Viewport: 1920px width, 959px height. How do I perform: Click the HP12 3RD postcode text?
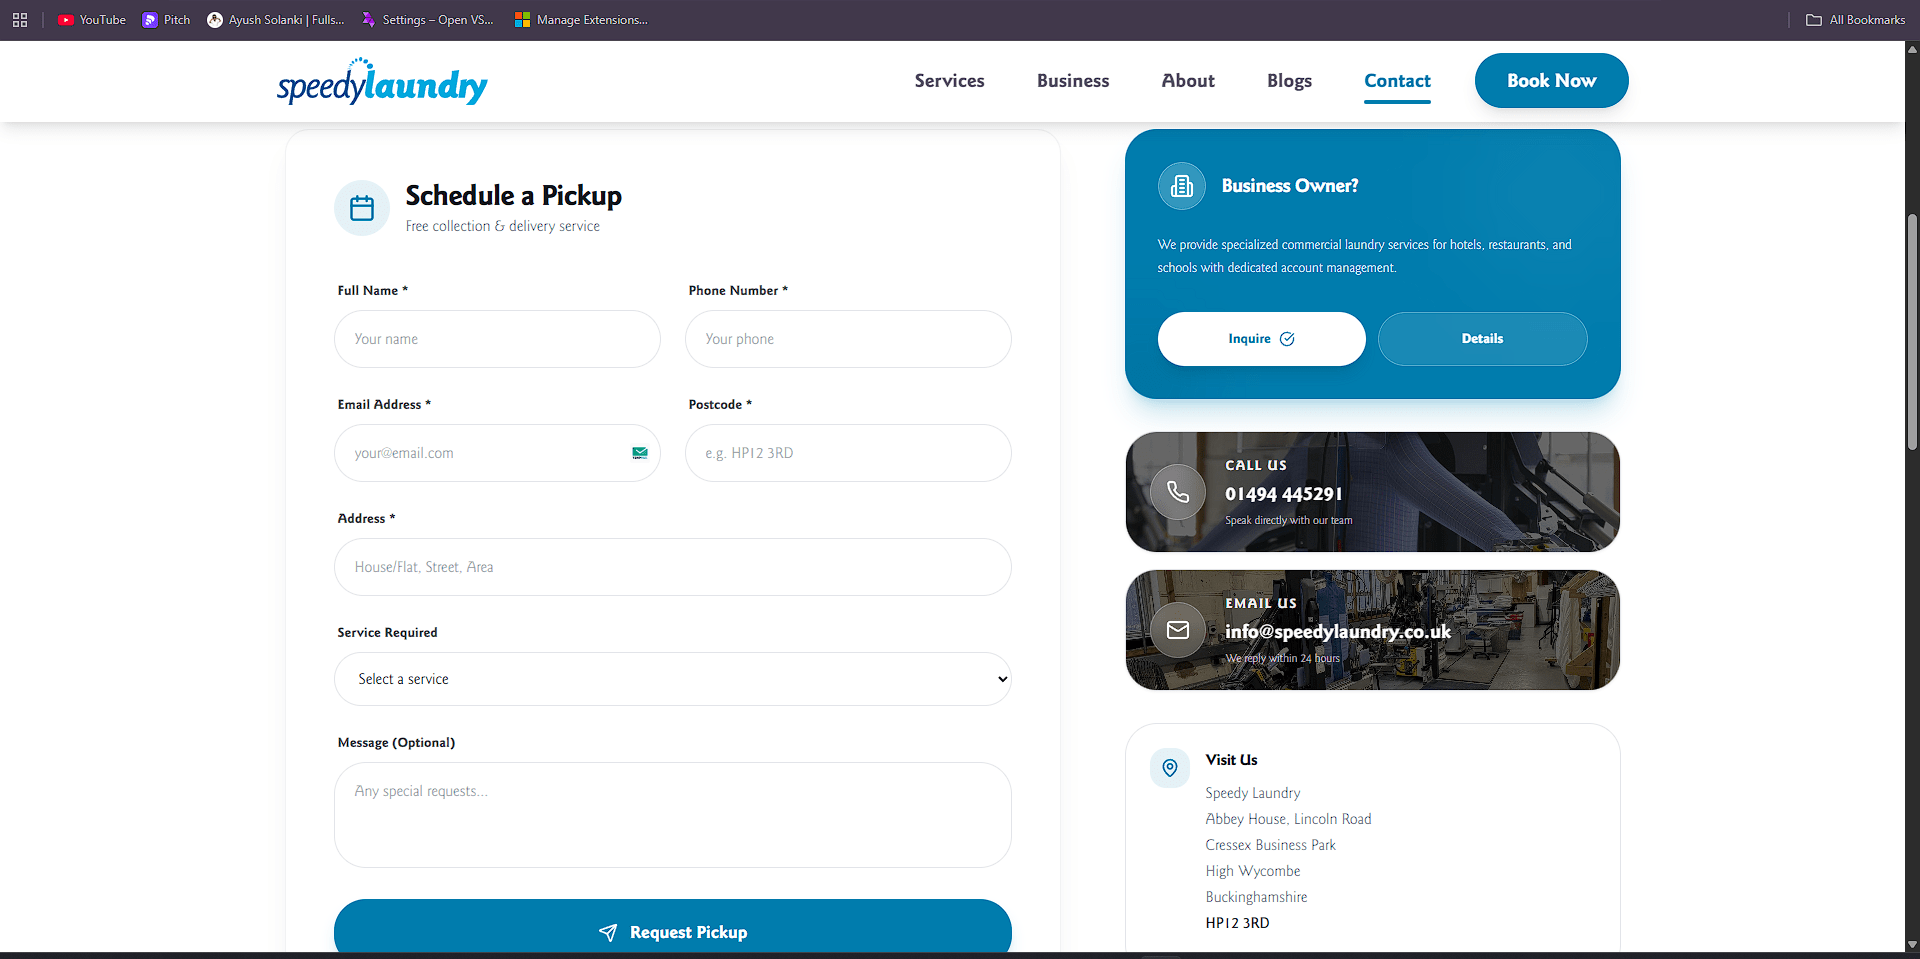pos(1237,923)
